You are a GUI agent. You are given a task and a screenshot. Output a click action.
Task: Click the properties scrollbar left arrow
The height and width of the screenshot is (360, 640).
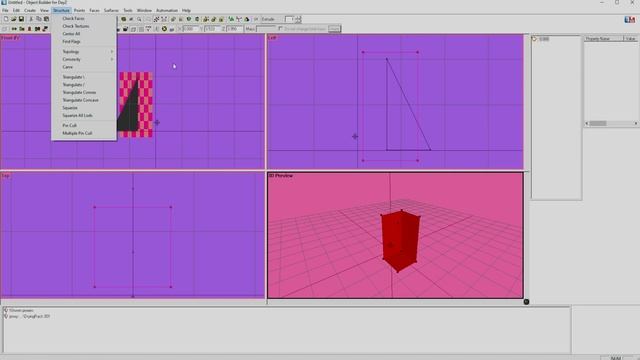587,123
